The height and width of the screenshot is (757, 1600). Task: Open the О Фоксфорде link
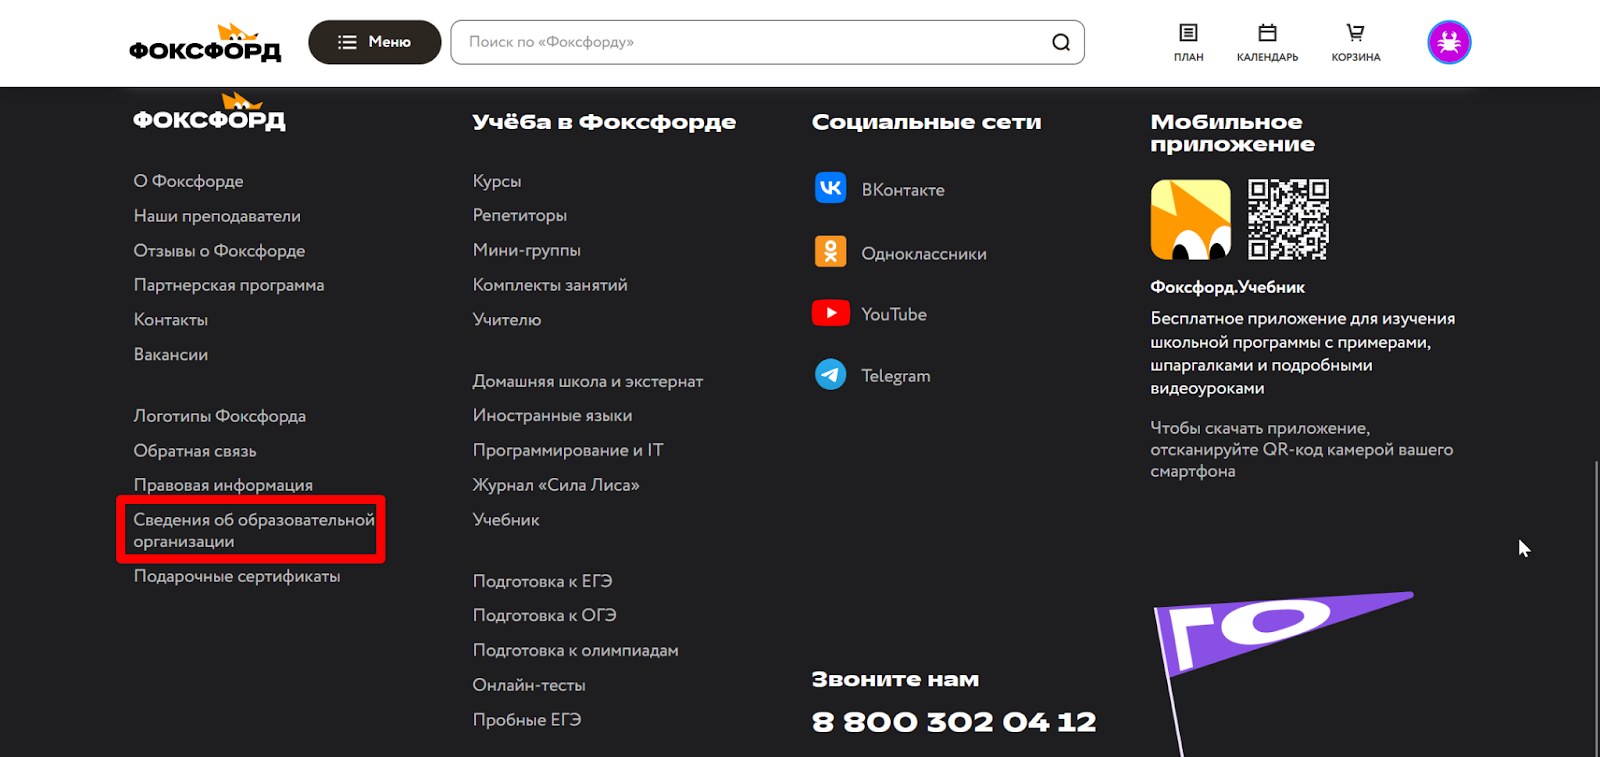(x=189, y=181)
